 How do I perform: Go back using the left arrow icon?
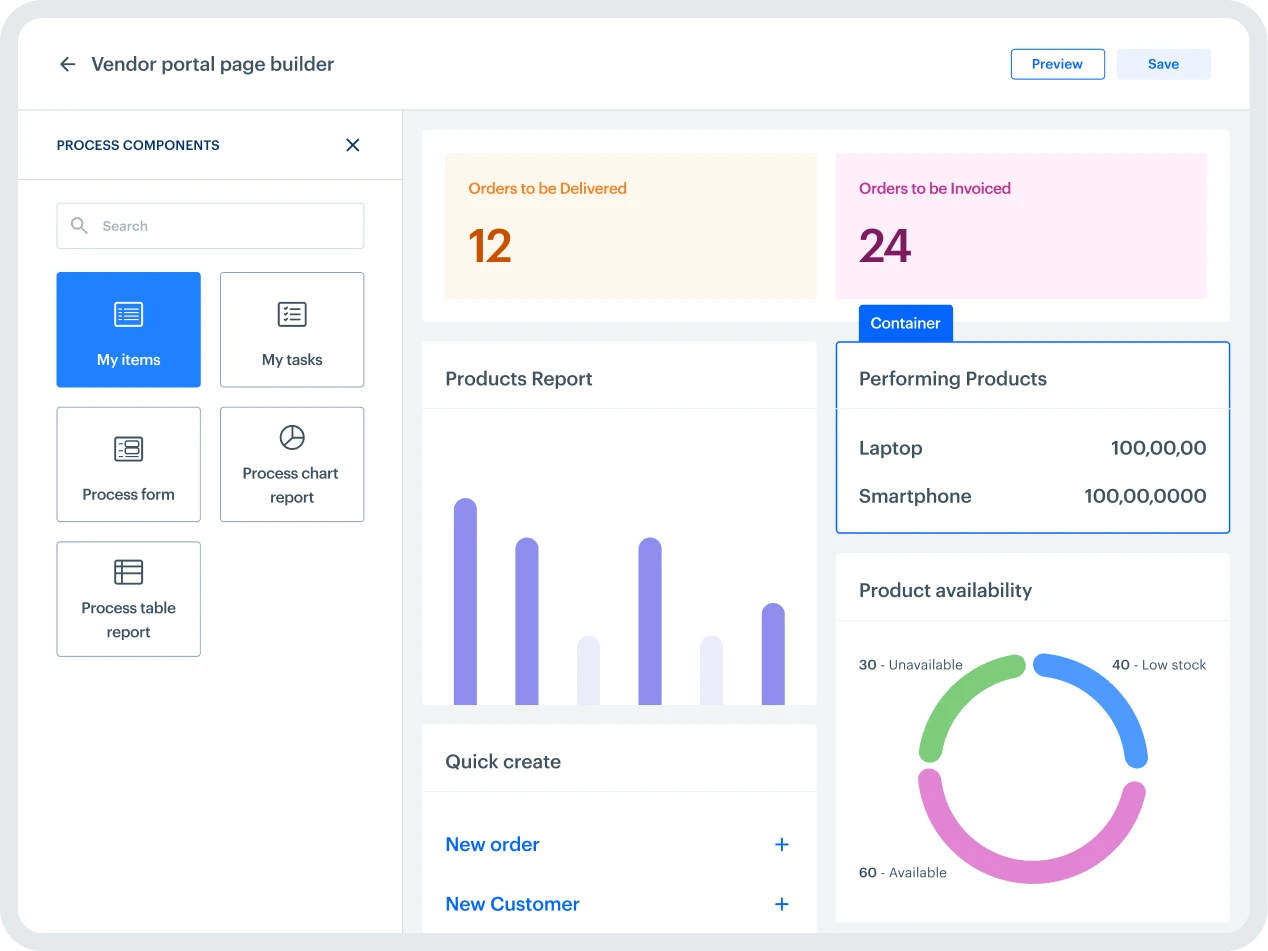(68, 64)
